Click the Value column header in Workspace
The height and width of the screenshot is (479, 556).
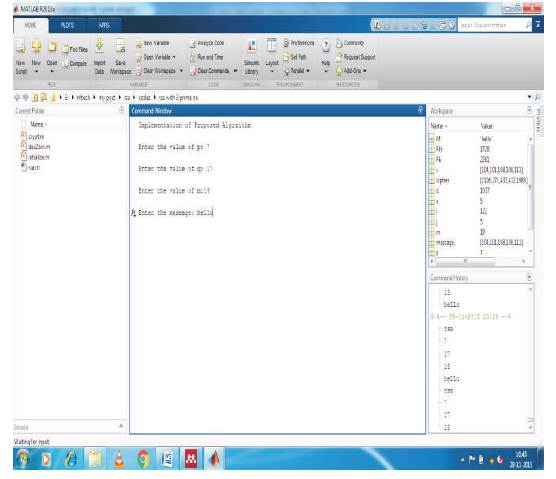pyautogui.click(x=486, y=126)
